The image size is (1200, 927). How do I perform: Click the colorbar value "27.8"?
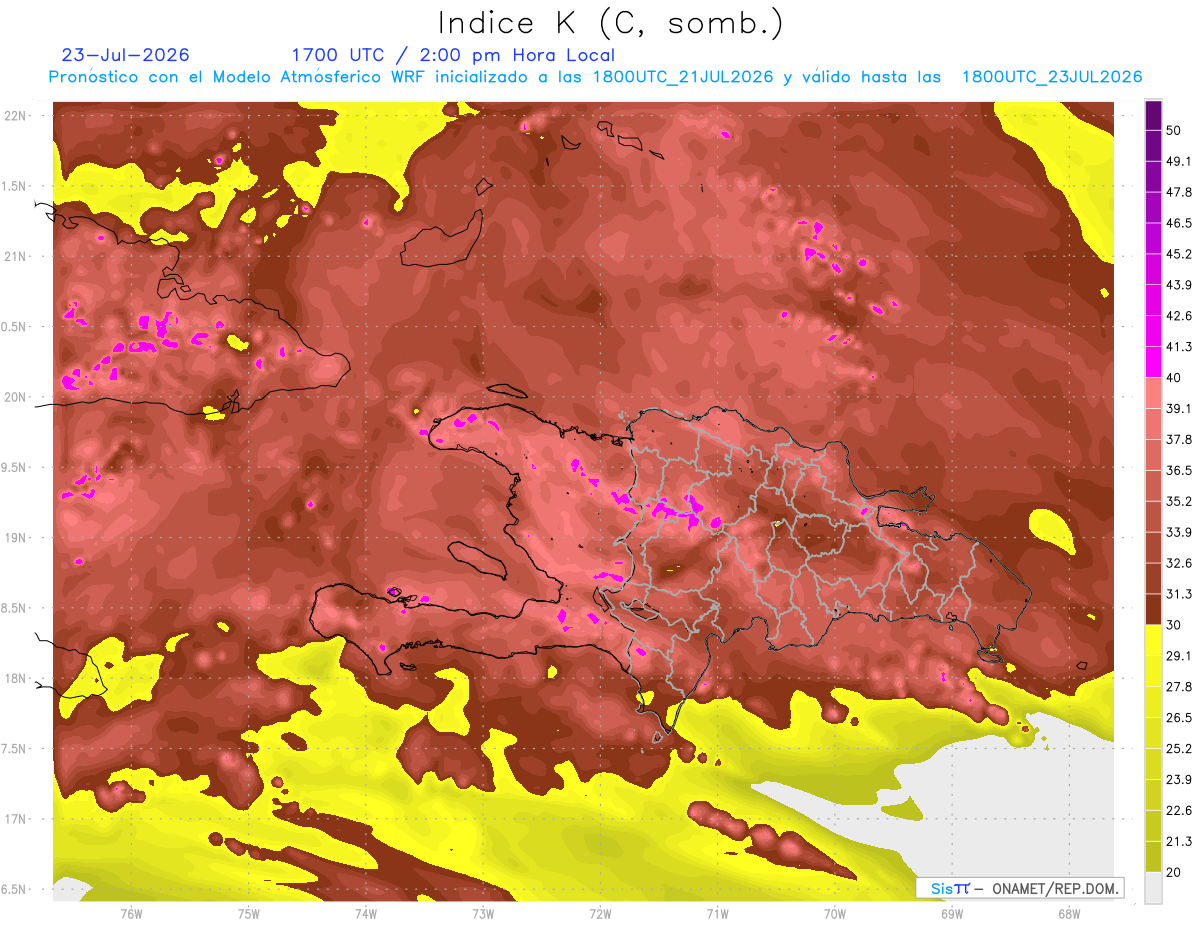pos(1179,686)
